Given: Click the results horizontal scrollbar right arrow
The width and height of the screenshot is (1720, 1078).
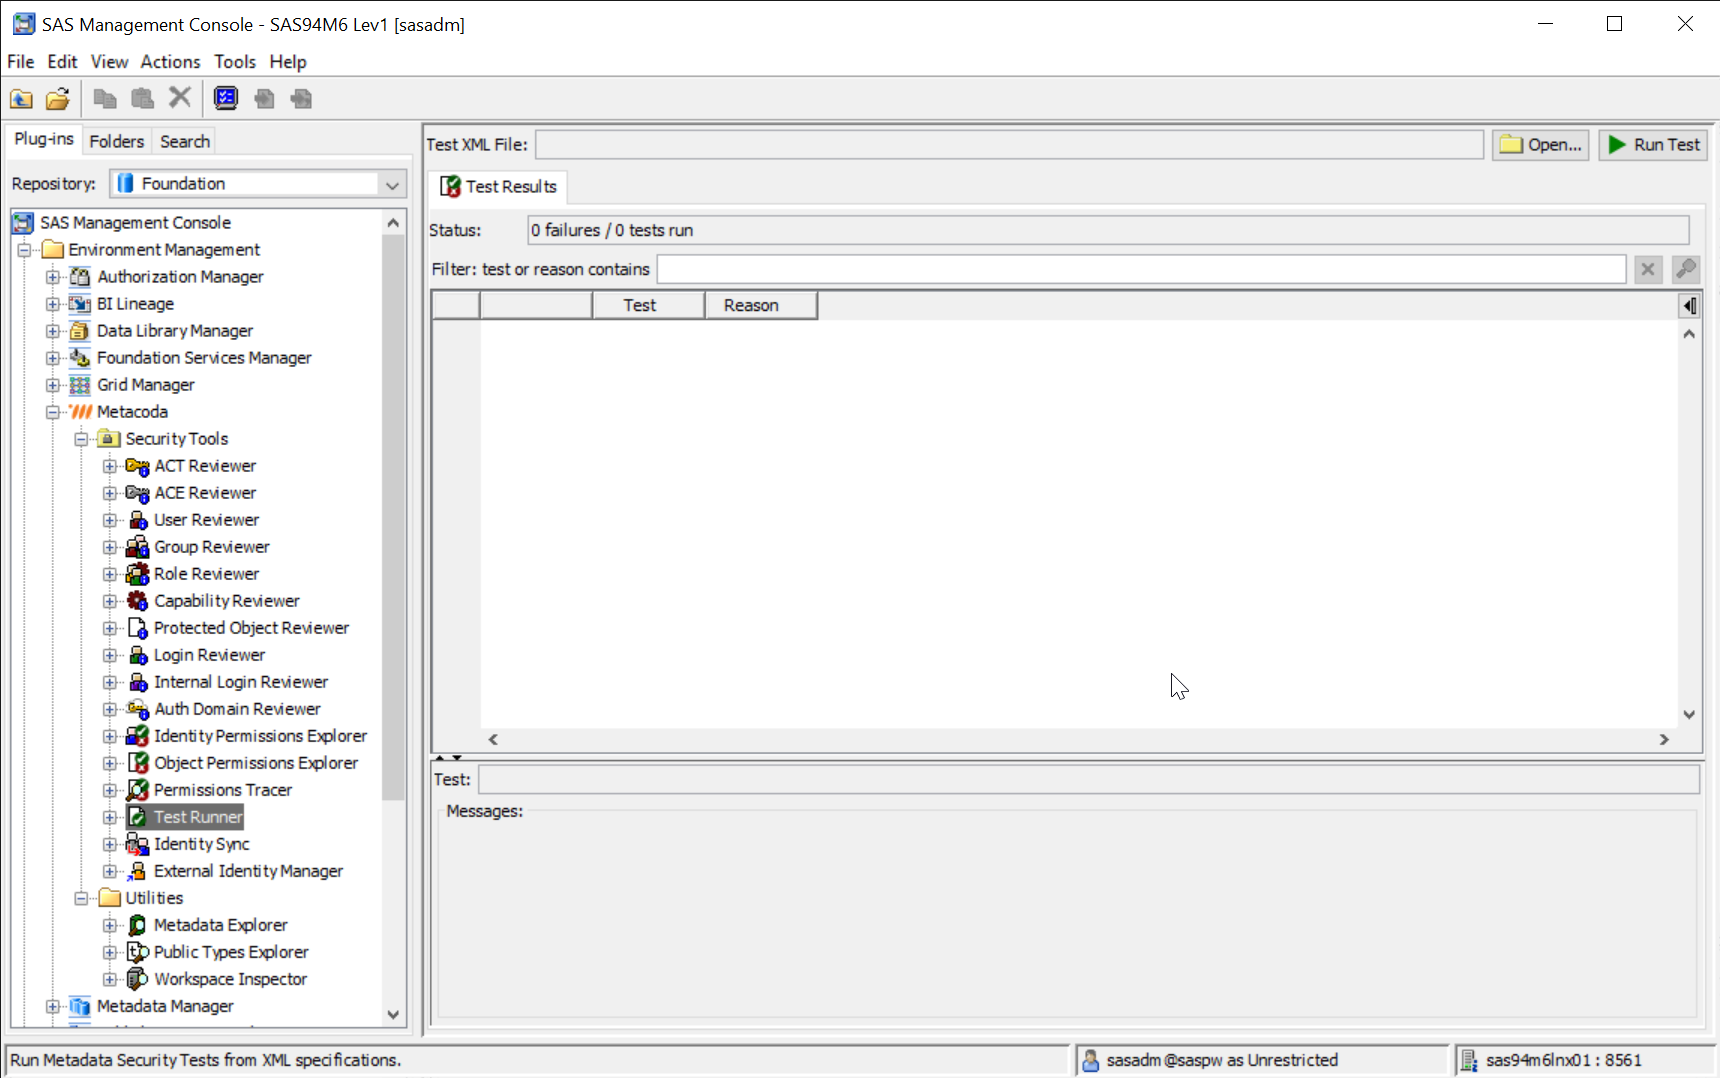Looking at the screenshot, I should [x=1664, y=739].
